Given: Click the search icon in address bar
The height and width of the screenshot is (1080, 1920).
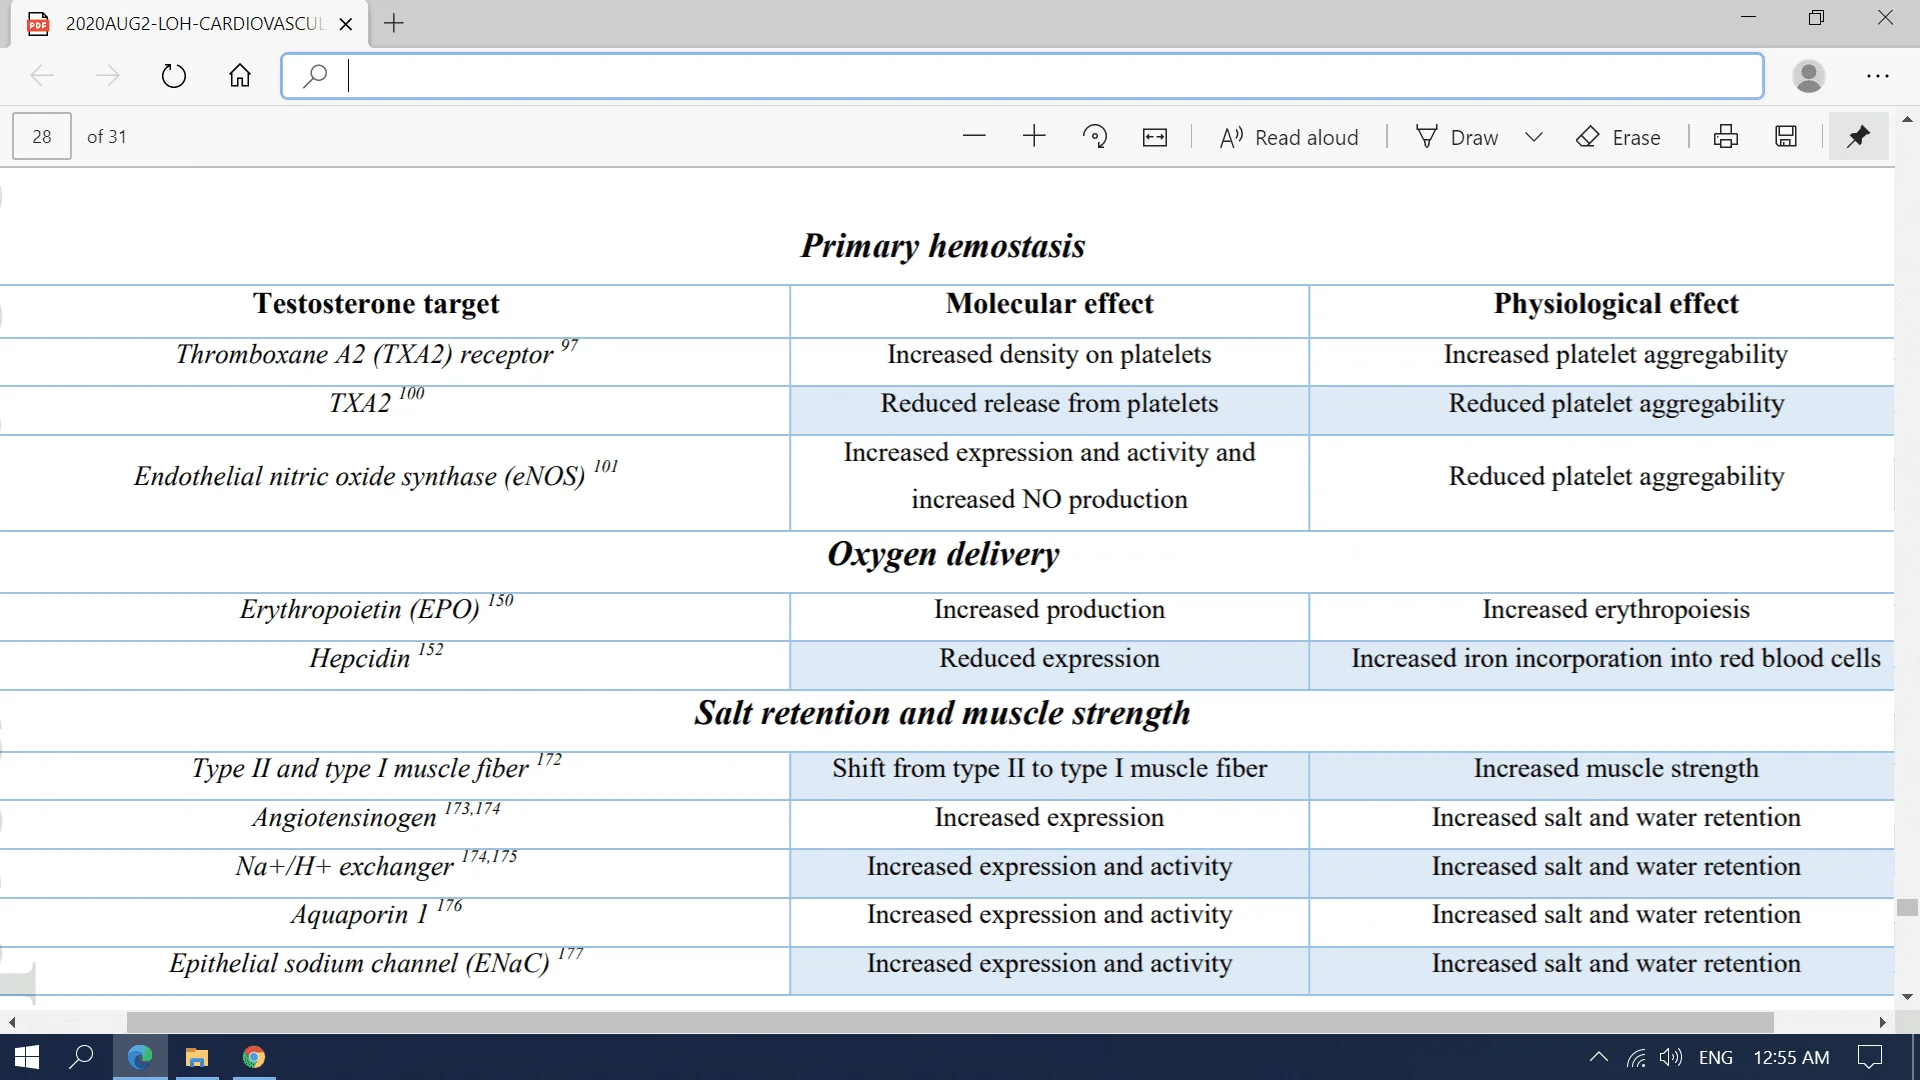Looking at the screenshot, I should click(x=315, y=76).
